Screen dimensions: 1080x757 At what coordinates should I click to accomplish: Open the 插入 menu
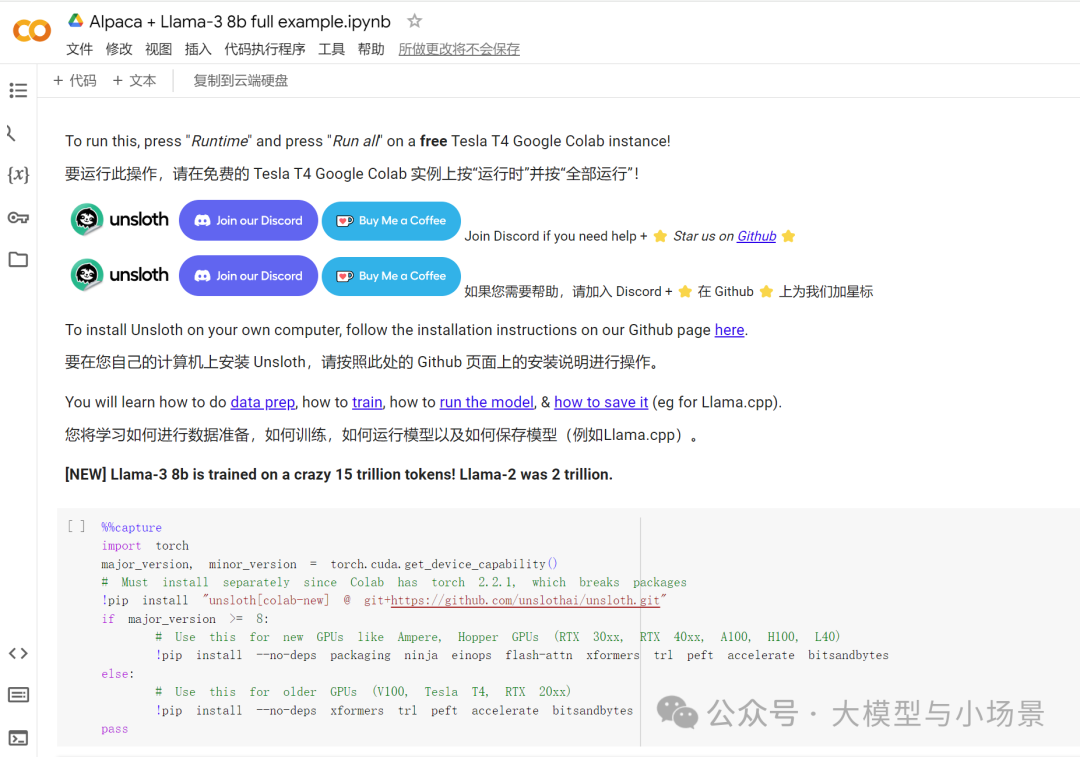tap(198, 49)
